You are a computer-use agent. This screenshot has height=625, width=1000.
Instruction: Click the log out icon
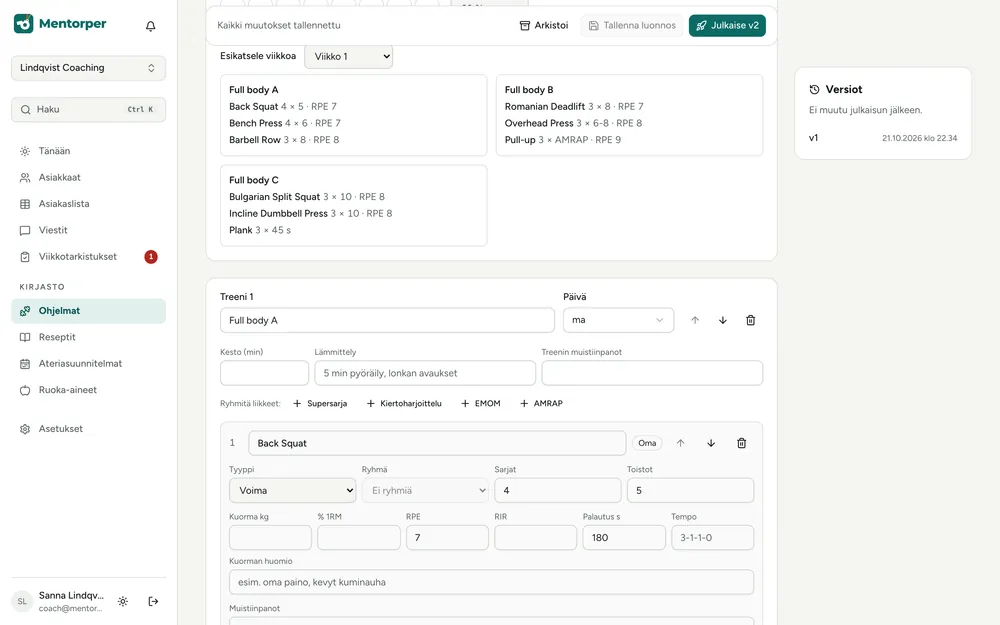153,601
